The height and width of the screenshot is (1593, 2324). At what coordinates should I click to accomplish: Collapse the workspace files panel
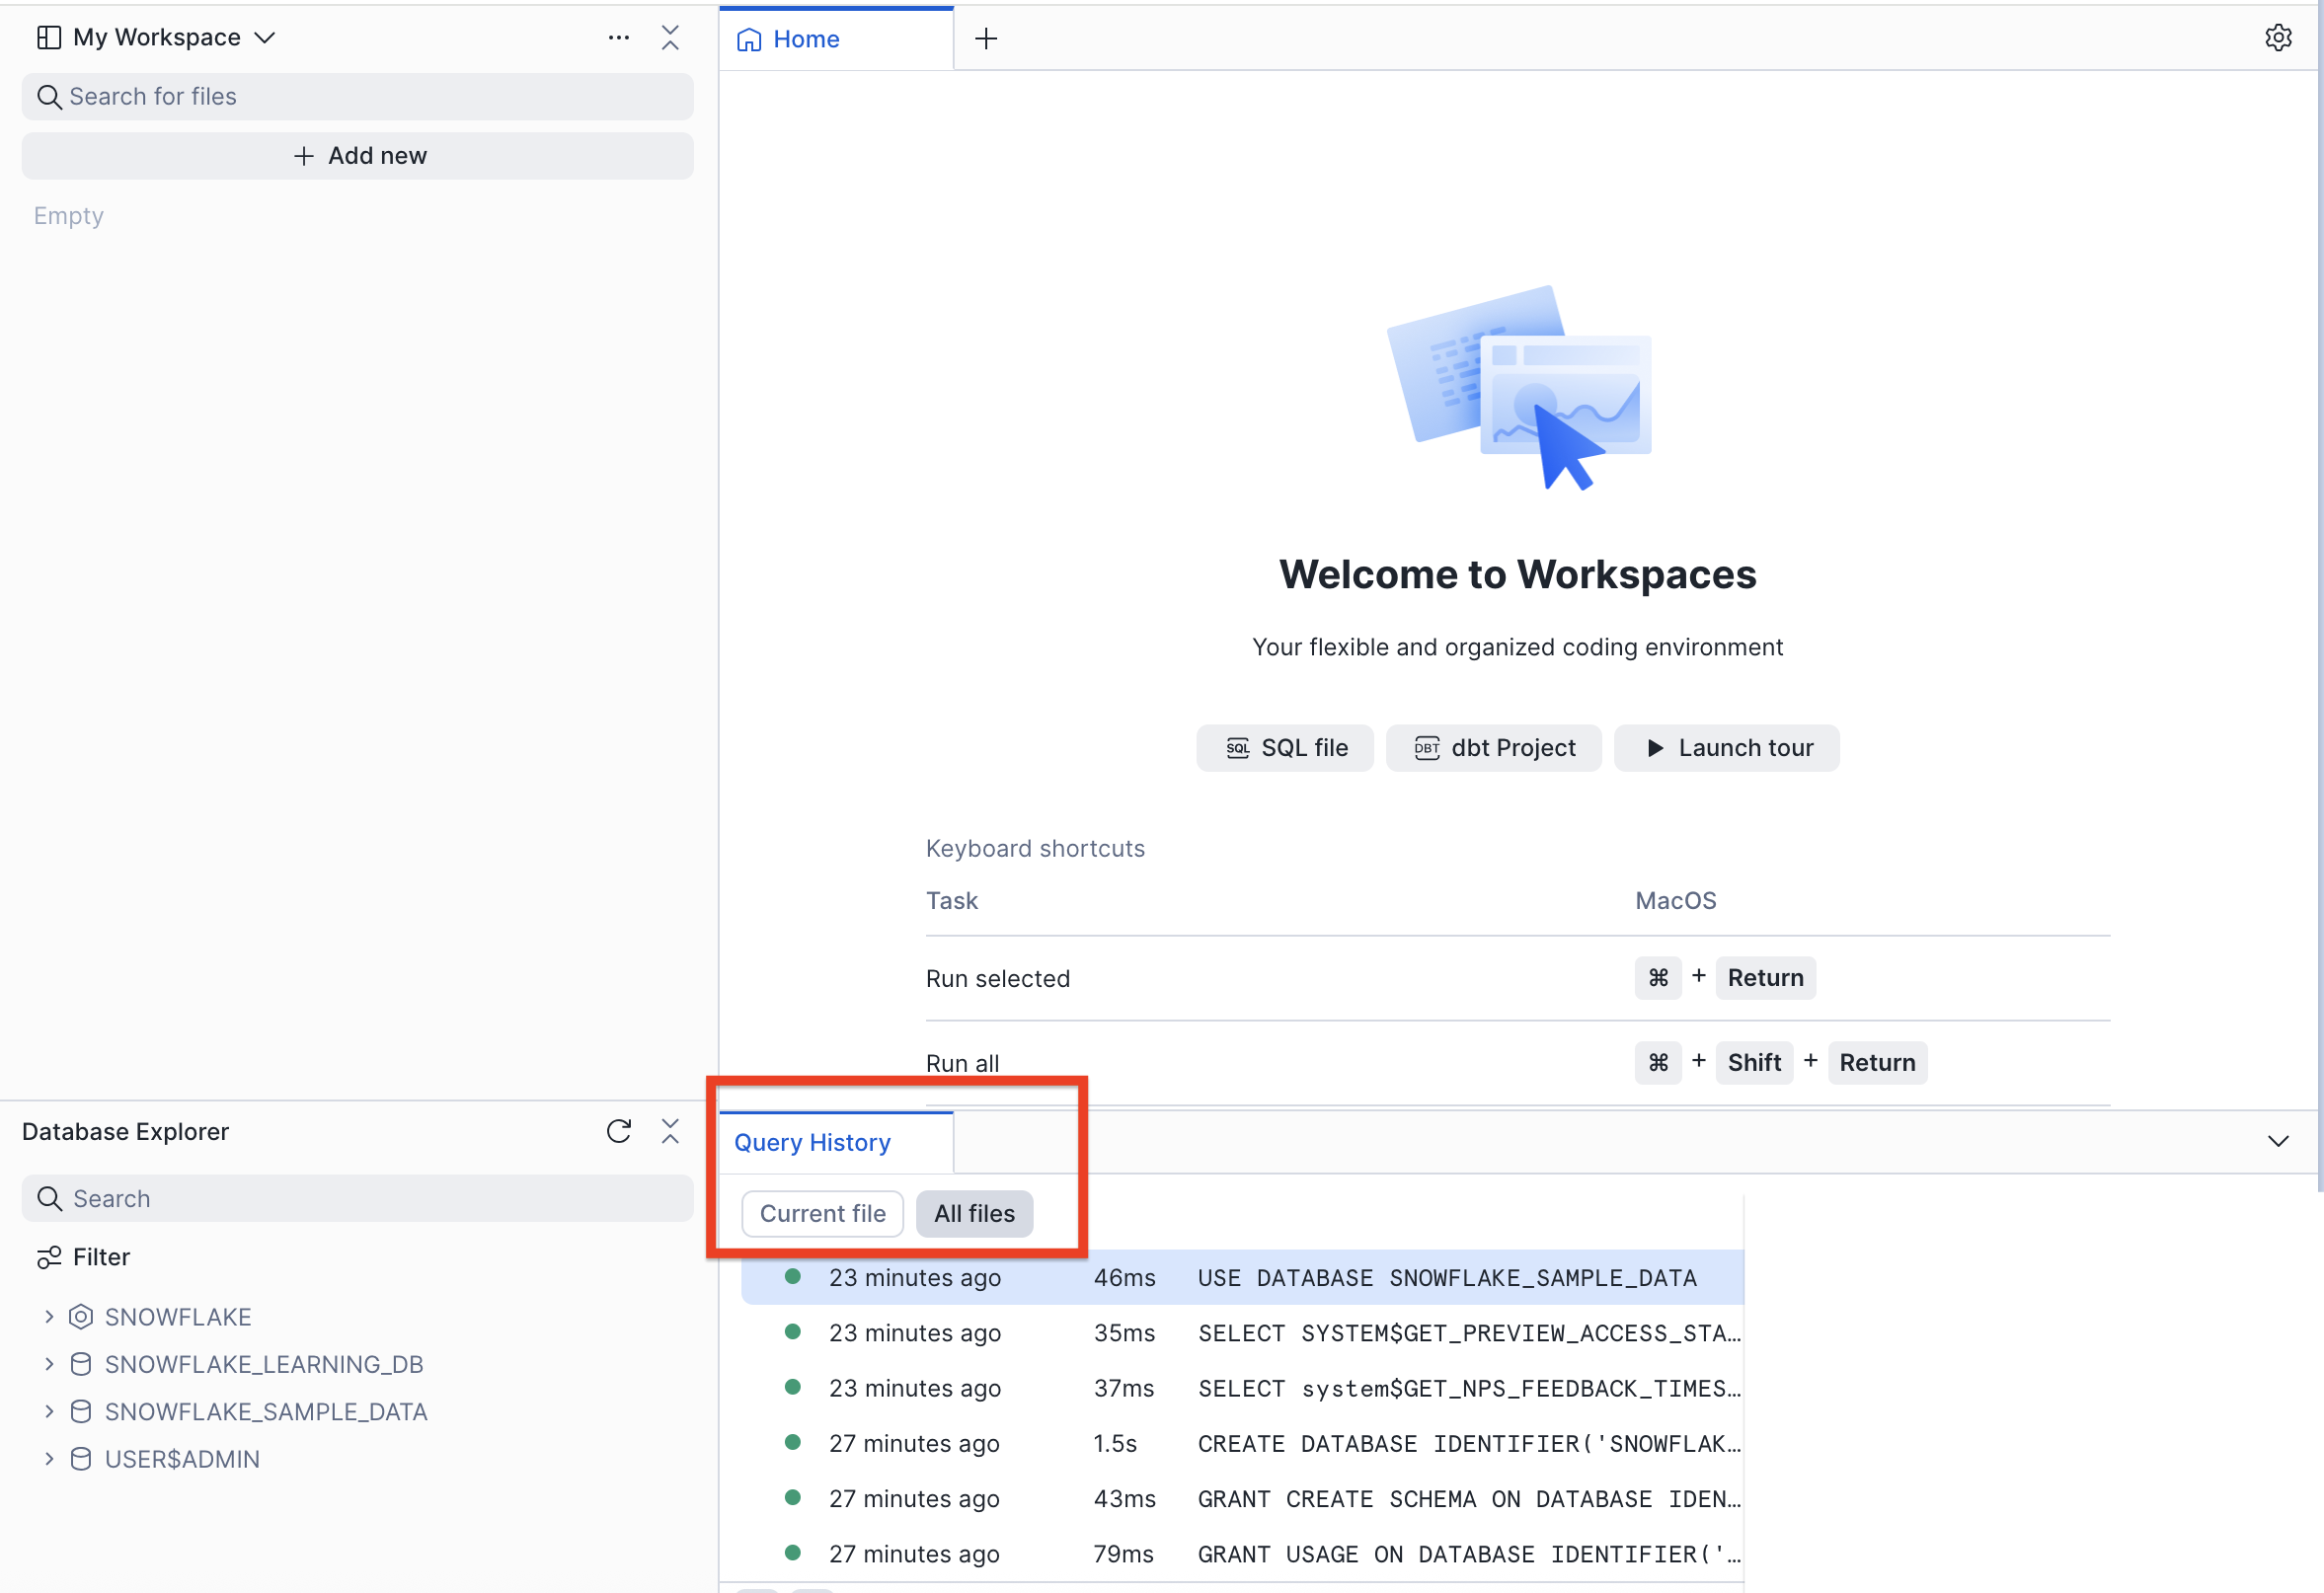tap(670, 38)
